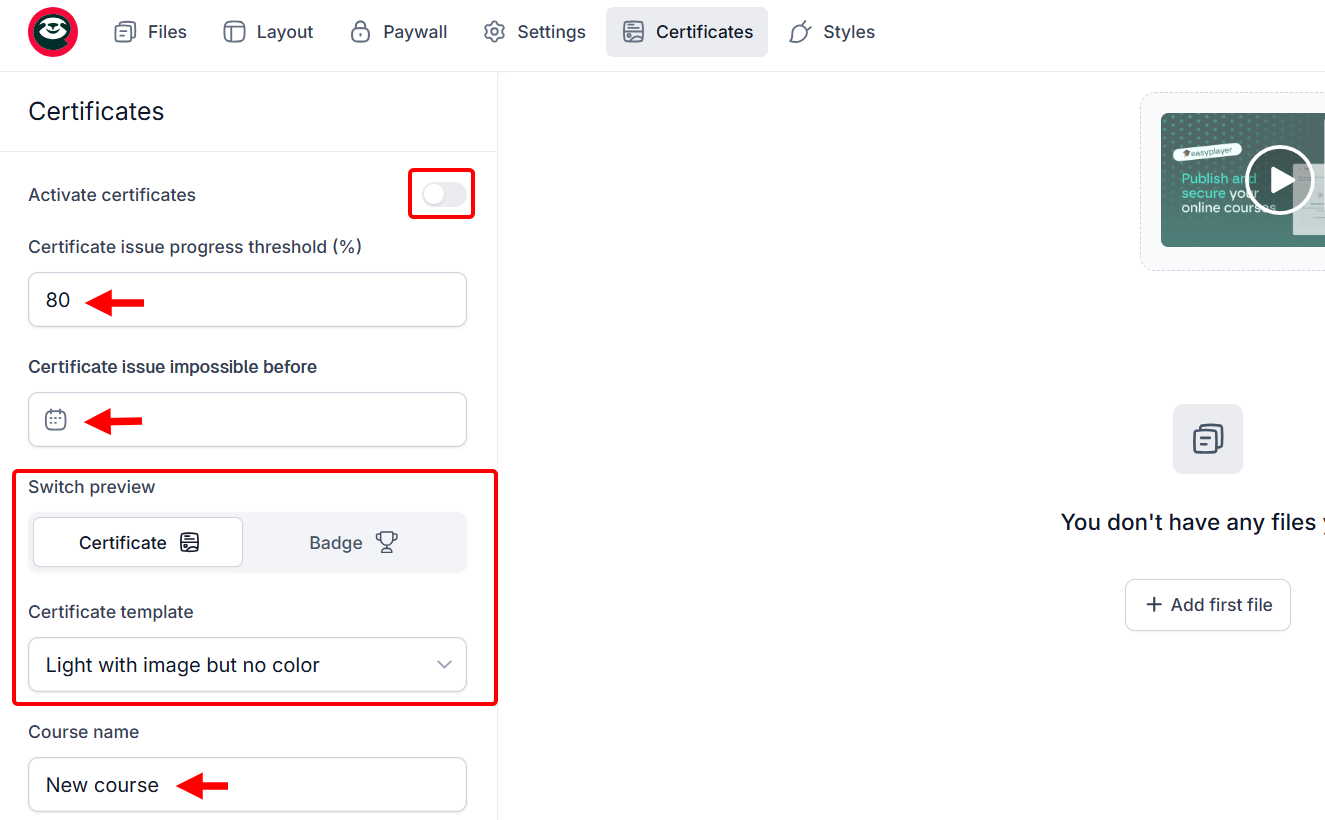The height and width of the screenshot is (820, 1325).
Task: Click the Course name input showing 'New course'
Action: [247, 784]
